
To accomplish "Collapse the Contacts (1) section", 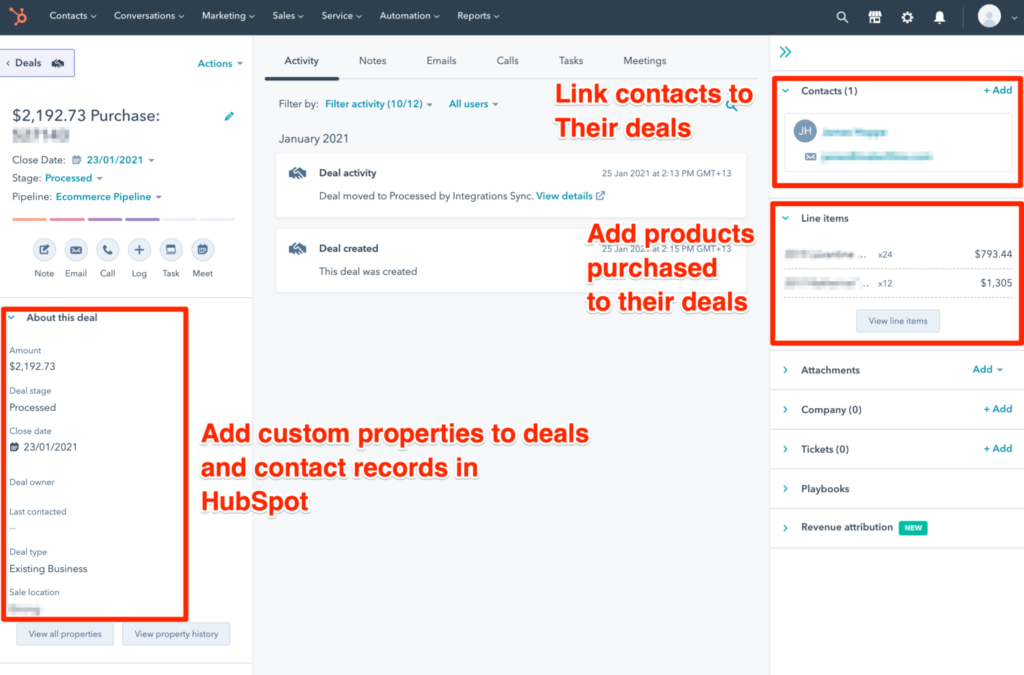I will [x=786, y=91].
